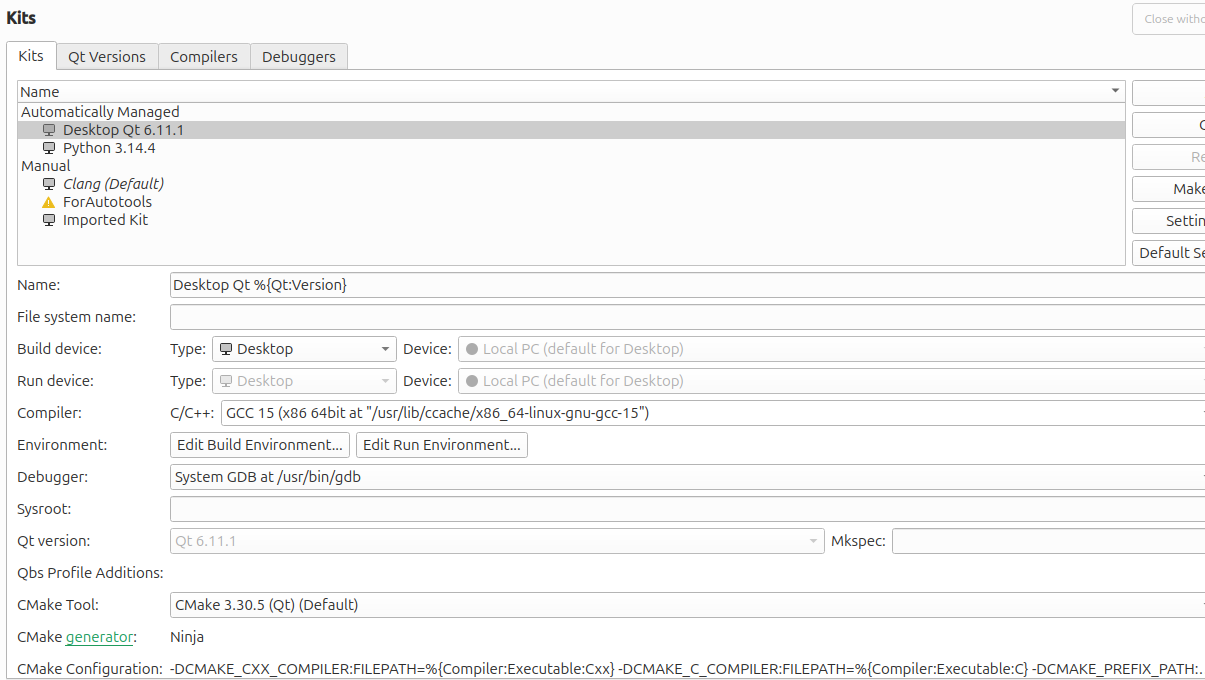Open the Debuggers tab
Viewport: 1205px width, 680px height.
coord(299,57)
